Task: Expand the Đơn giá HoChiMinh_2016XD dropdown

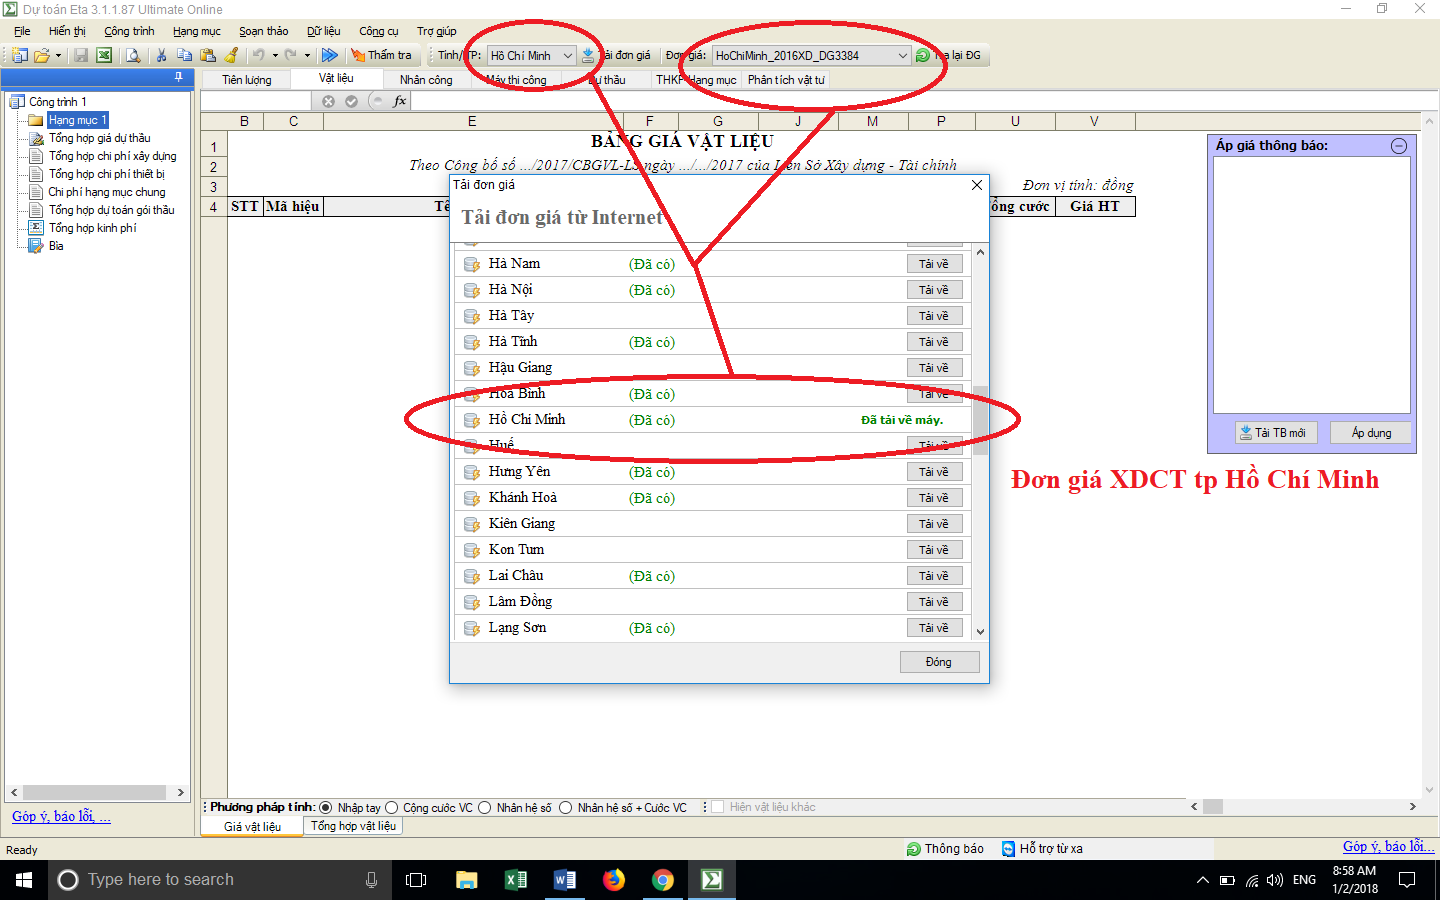Action: [x=902, y=56]
